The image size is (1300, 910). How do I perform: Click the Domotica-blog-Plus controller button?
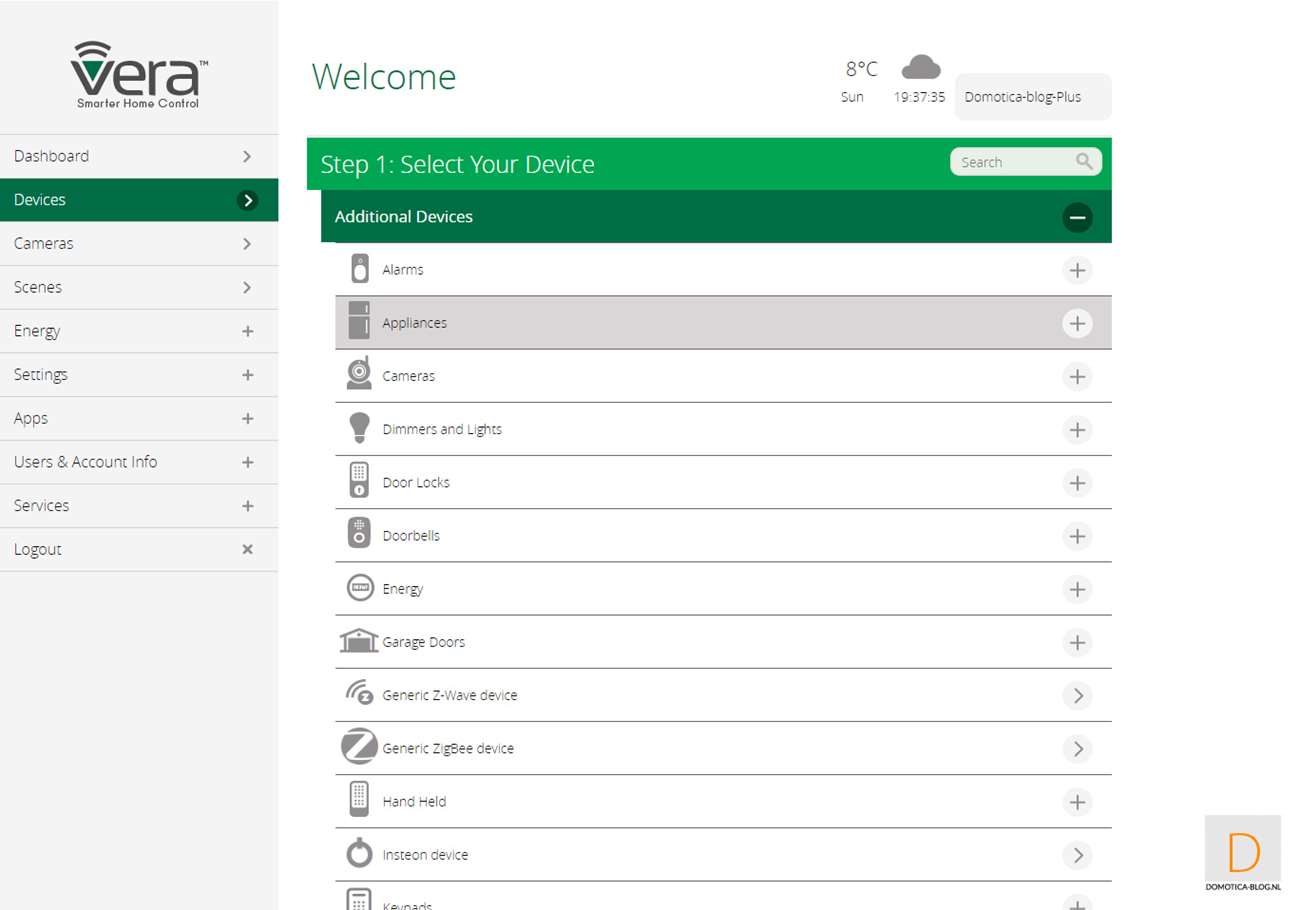pyautogui.click(x=1032, y=97)
